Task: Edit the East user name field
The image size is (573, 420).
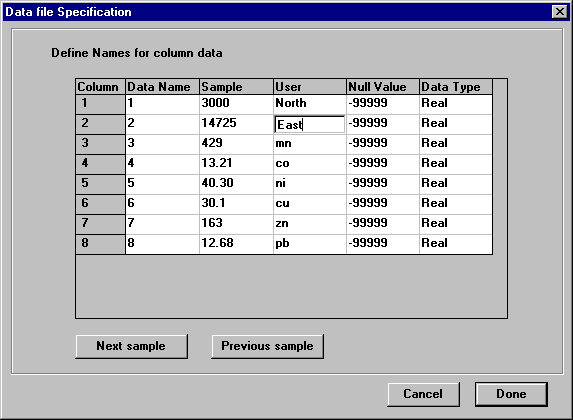Action: pyautogui.click(x=309, y=125)
